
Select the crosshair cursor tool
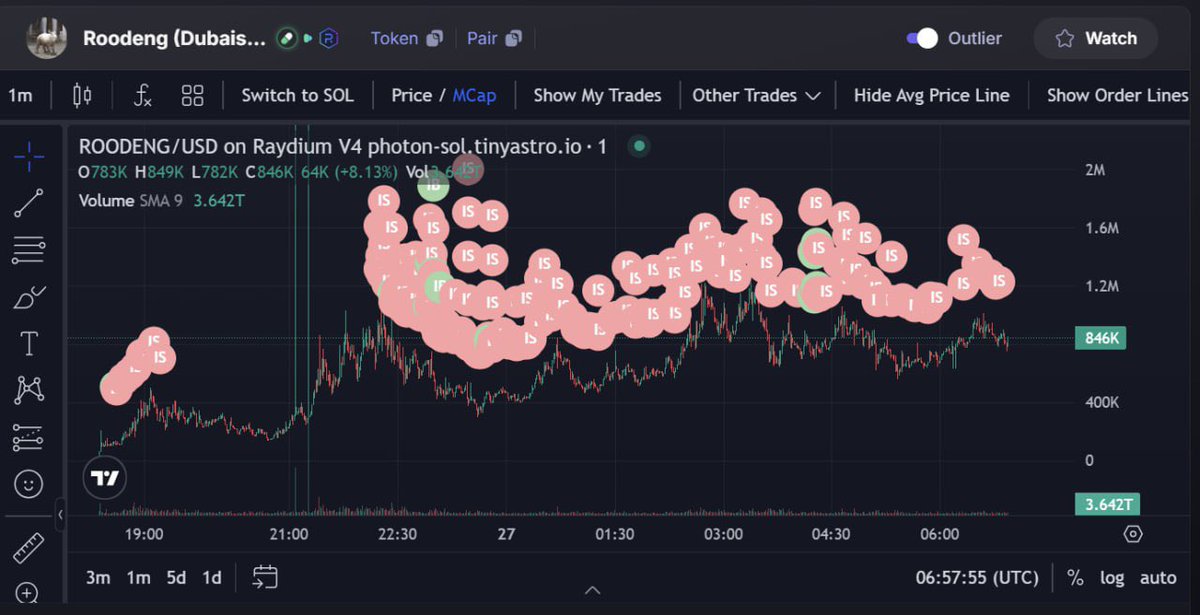point(30,157)
